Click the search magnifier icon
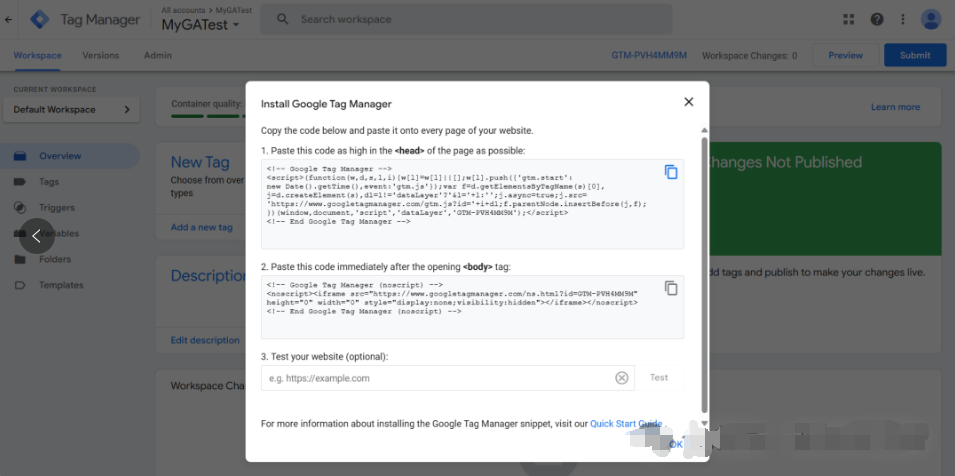 click(282, 19)
